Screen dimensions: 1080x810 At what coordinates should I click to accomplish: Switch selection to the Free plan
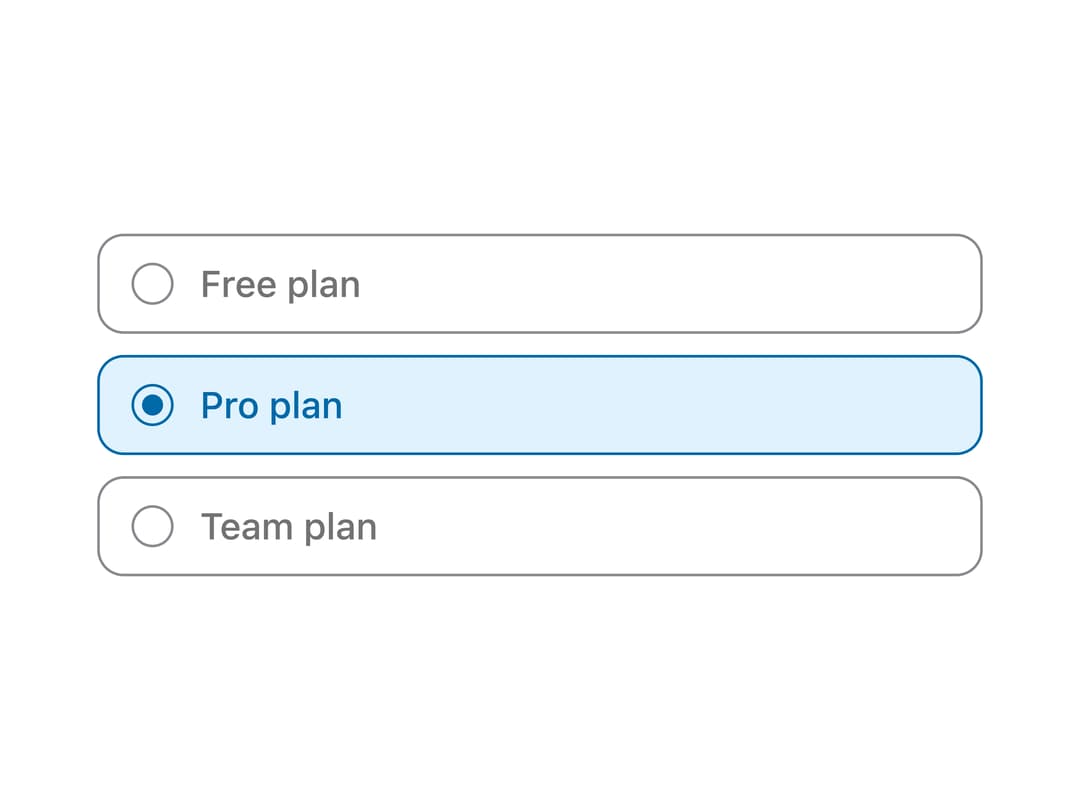pyautogui.click(x=152, y=284)
